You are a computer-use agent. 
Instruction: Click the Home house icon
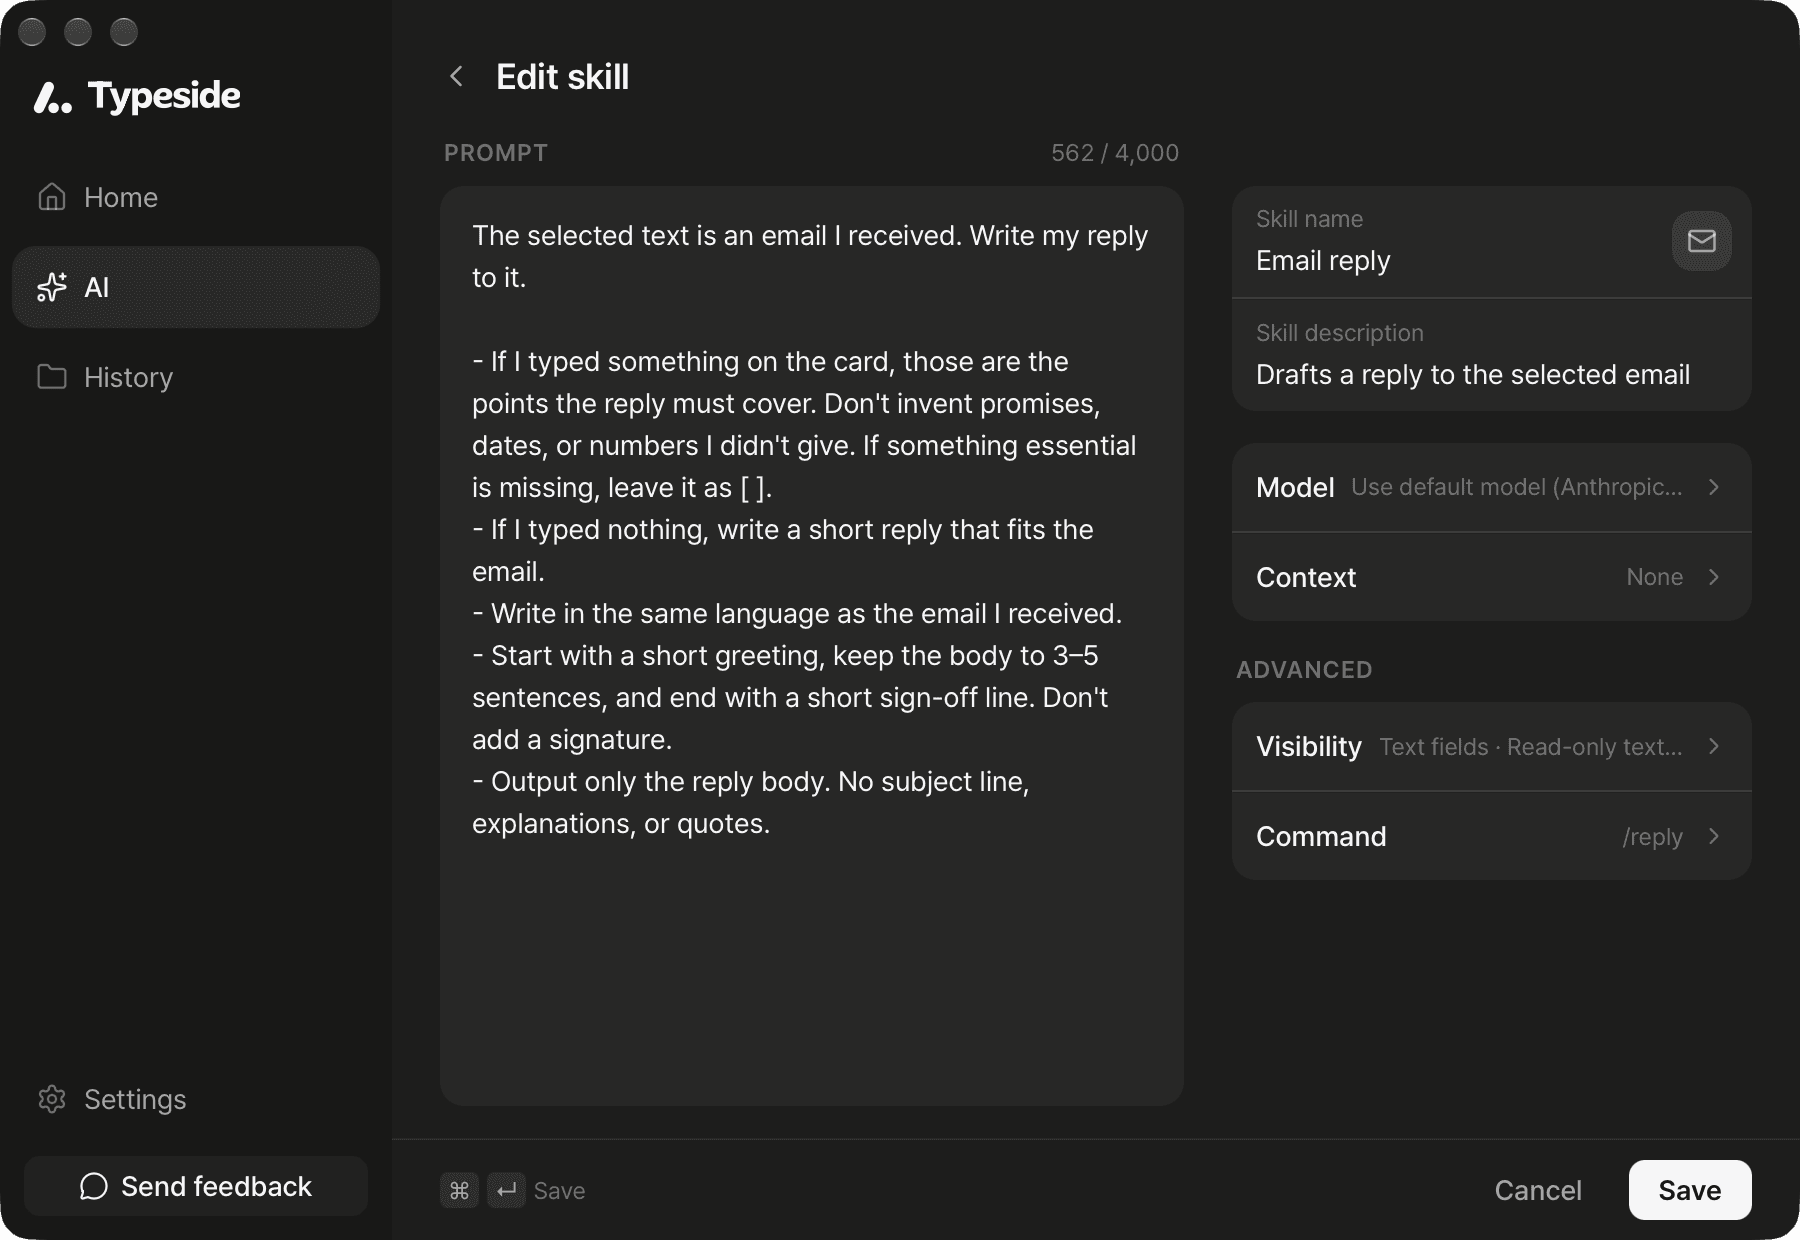coord(52,197)
